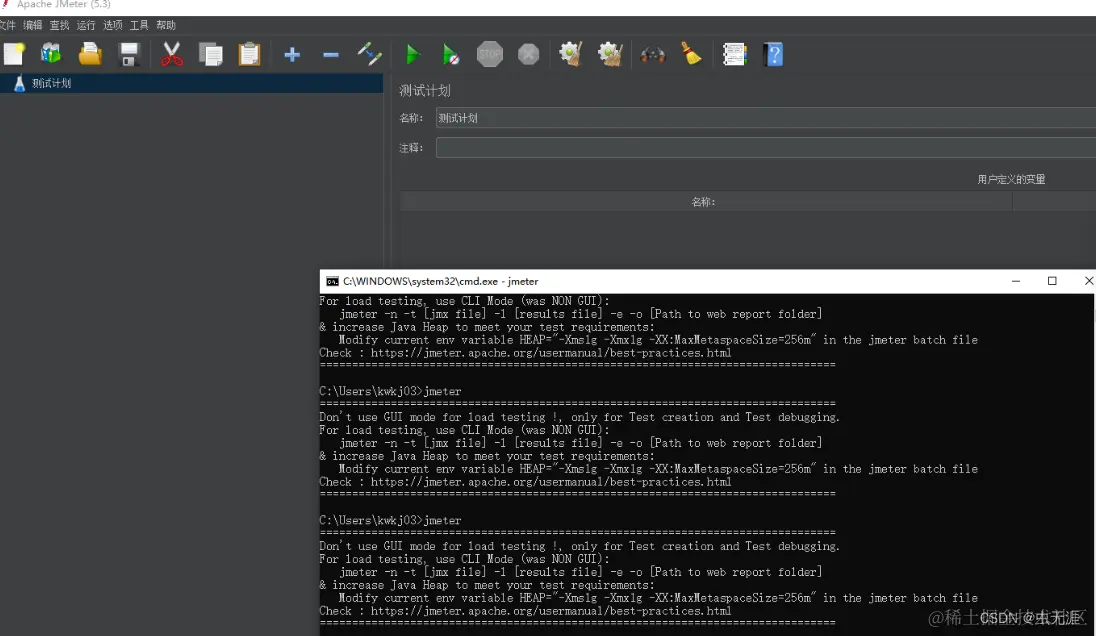Click the Reset search broom icon
This screenshot has width=1096, height=636.
tap(691, 54)
